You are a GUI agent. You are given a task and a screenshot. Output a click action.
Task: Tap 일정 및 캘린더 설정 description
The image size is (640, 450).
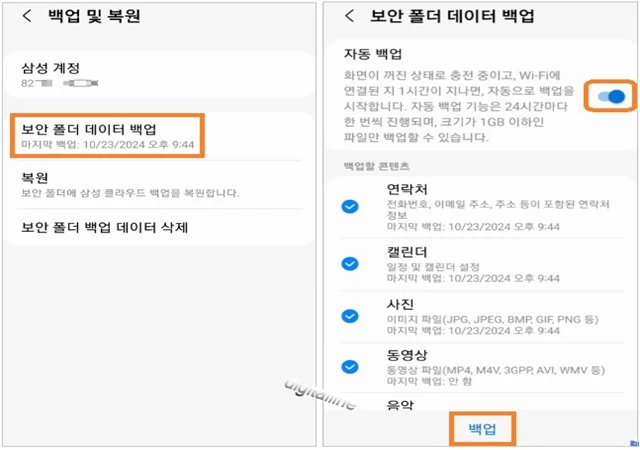click(433, 267)
